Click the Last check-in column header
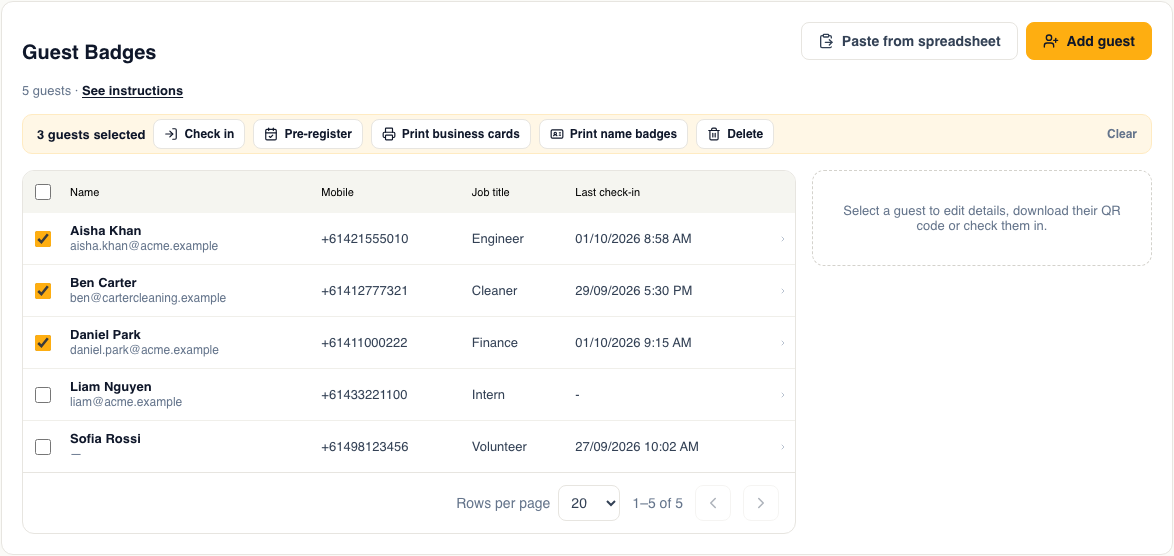 (x=607, y=192)
